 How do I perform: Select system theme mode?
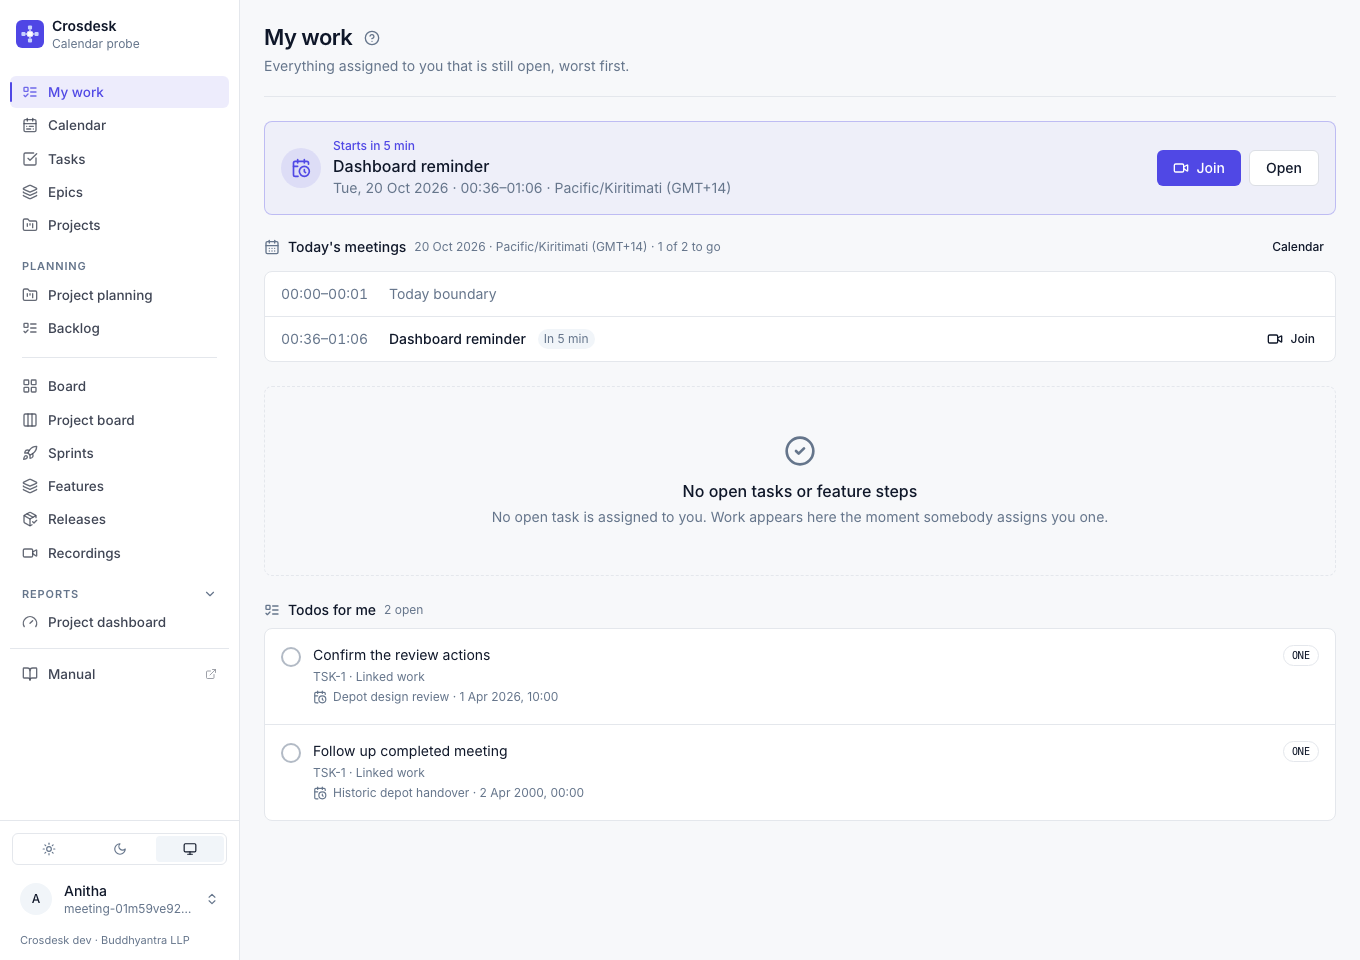pos(190,849)
